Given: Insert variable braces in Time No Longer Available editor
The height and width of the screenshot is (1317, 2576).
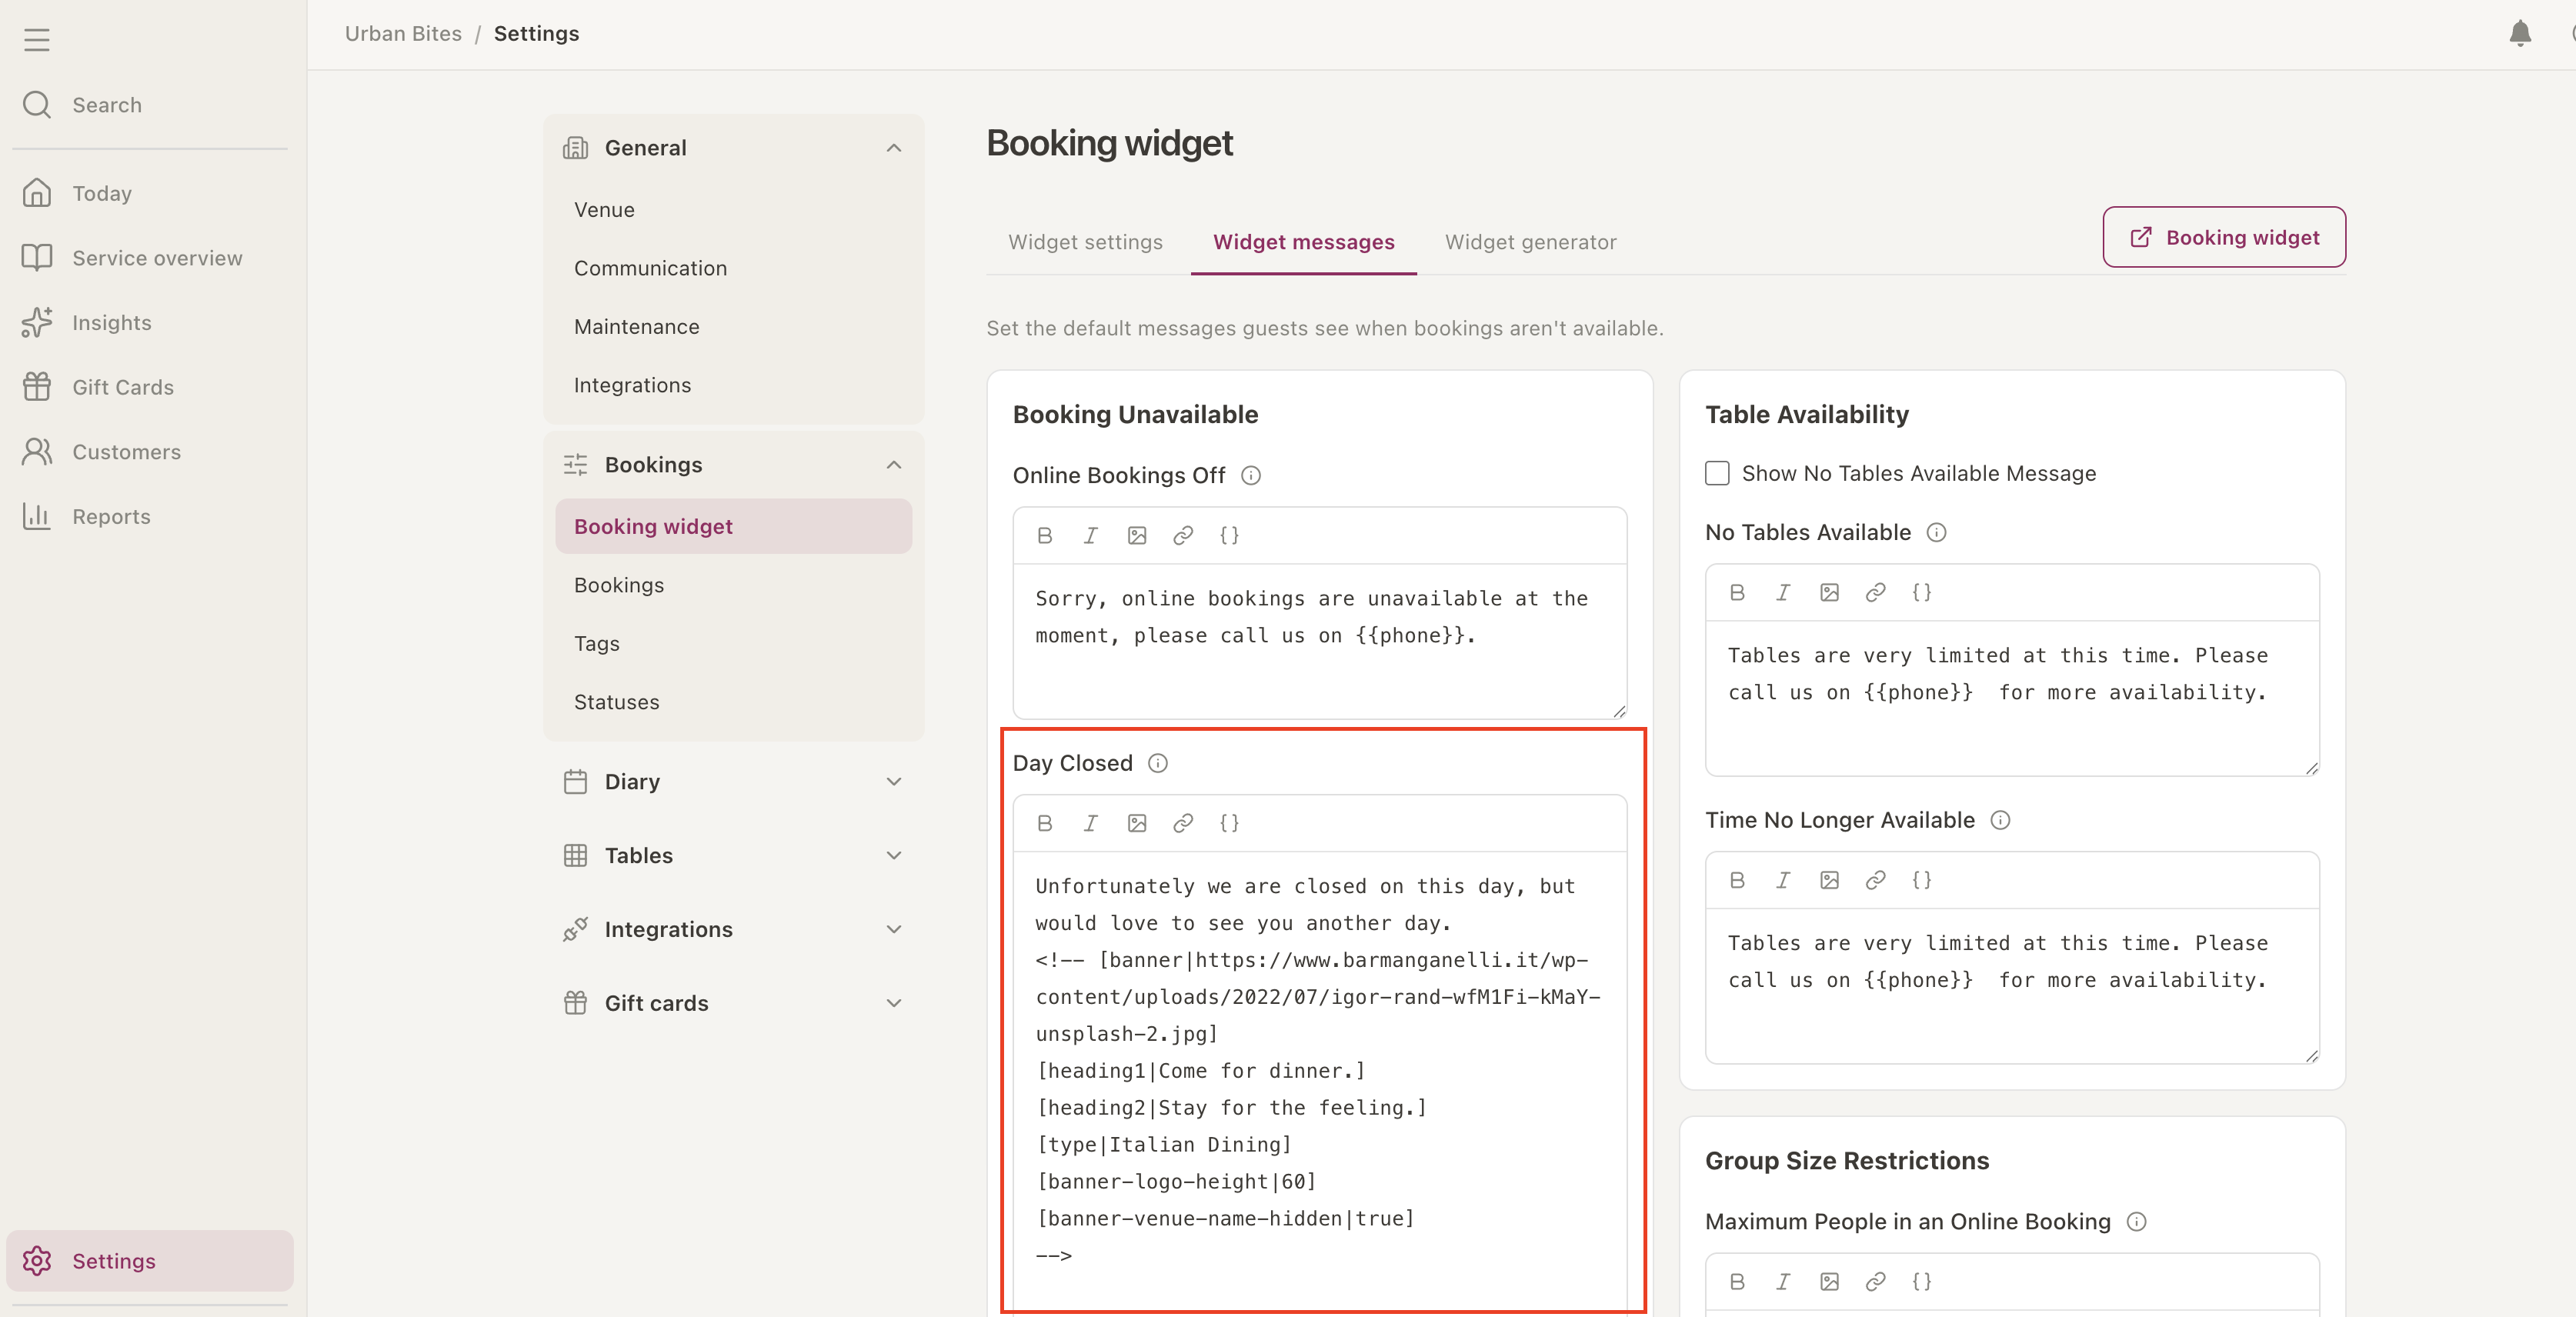Looking at the screenshot, I should [x=1921, y=880].
